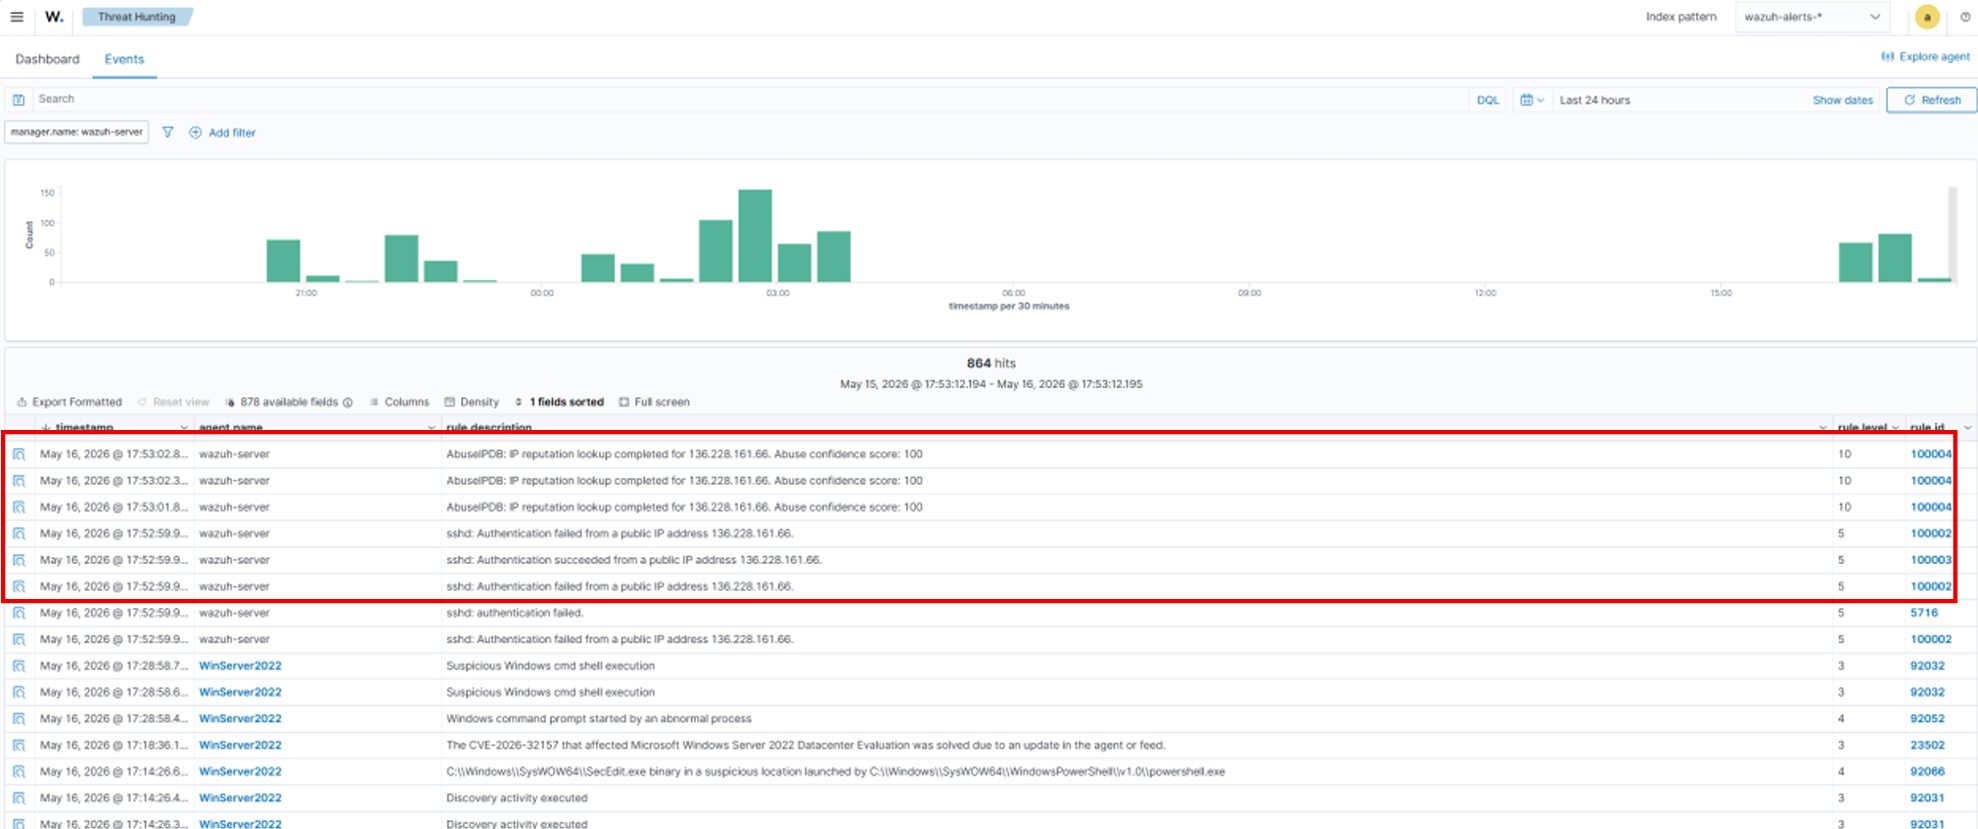Open the help icon in top bar
Screen dimensions: 1978x829
[1964, 17]
